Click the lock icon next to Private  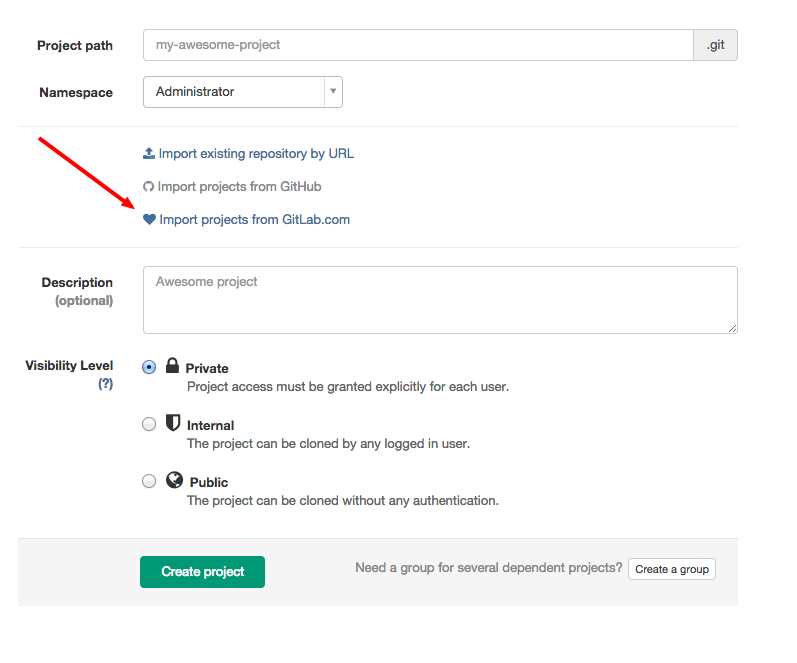(172, 366)
